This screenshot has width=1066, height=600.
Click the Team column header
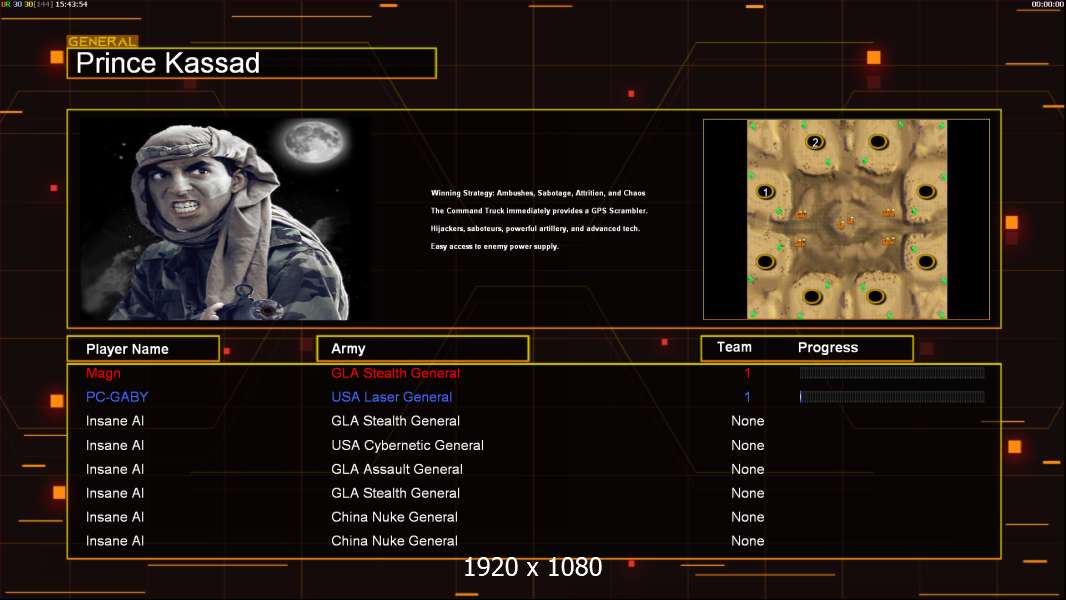(x=734, y=347)
